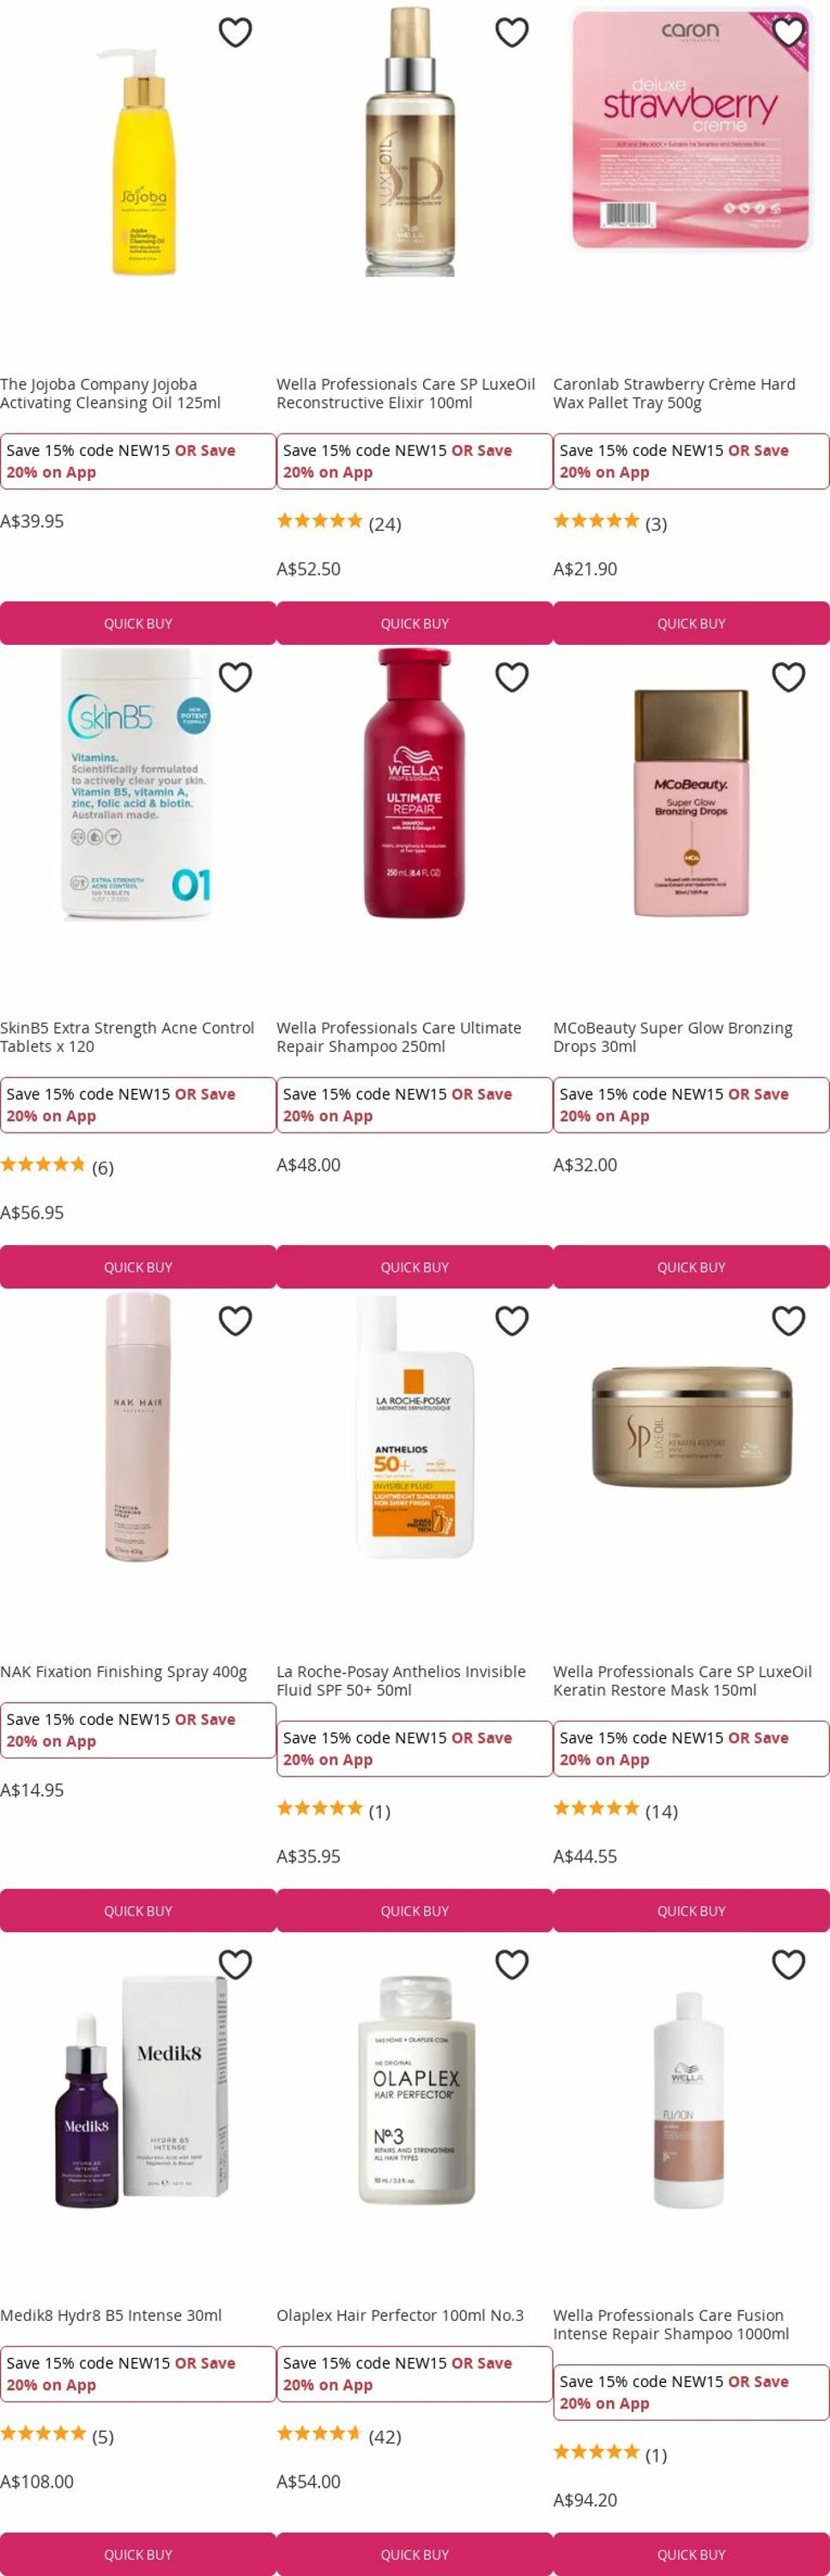The image size is (830, 2576).
Task: Wishlist heart on Caronlab Strawberry Wax
Action: [x=789, y=33]
